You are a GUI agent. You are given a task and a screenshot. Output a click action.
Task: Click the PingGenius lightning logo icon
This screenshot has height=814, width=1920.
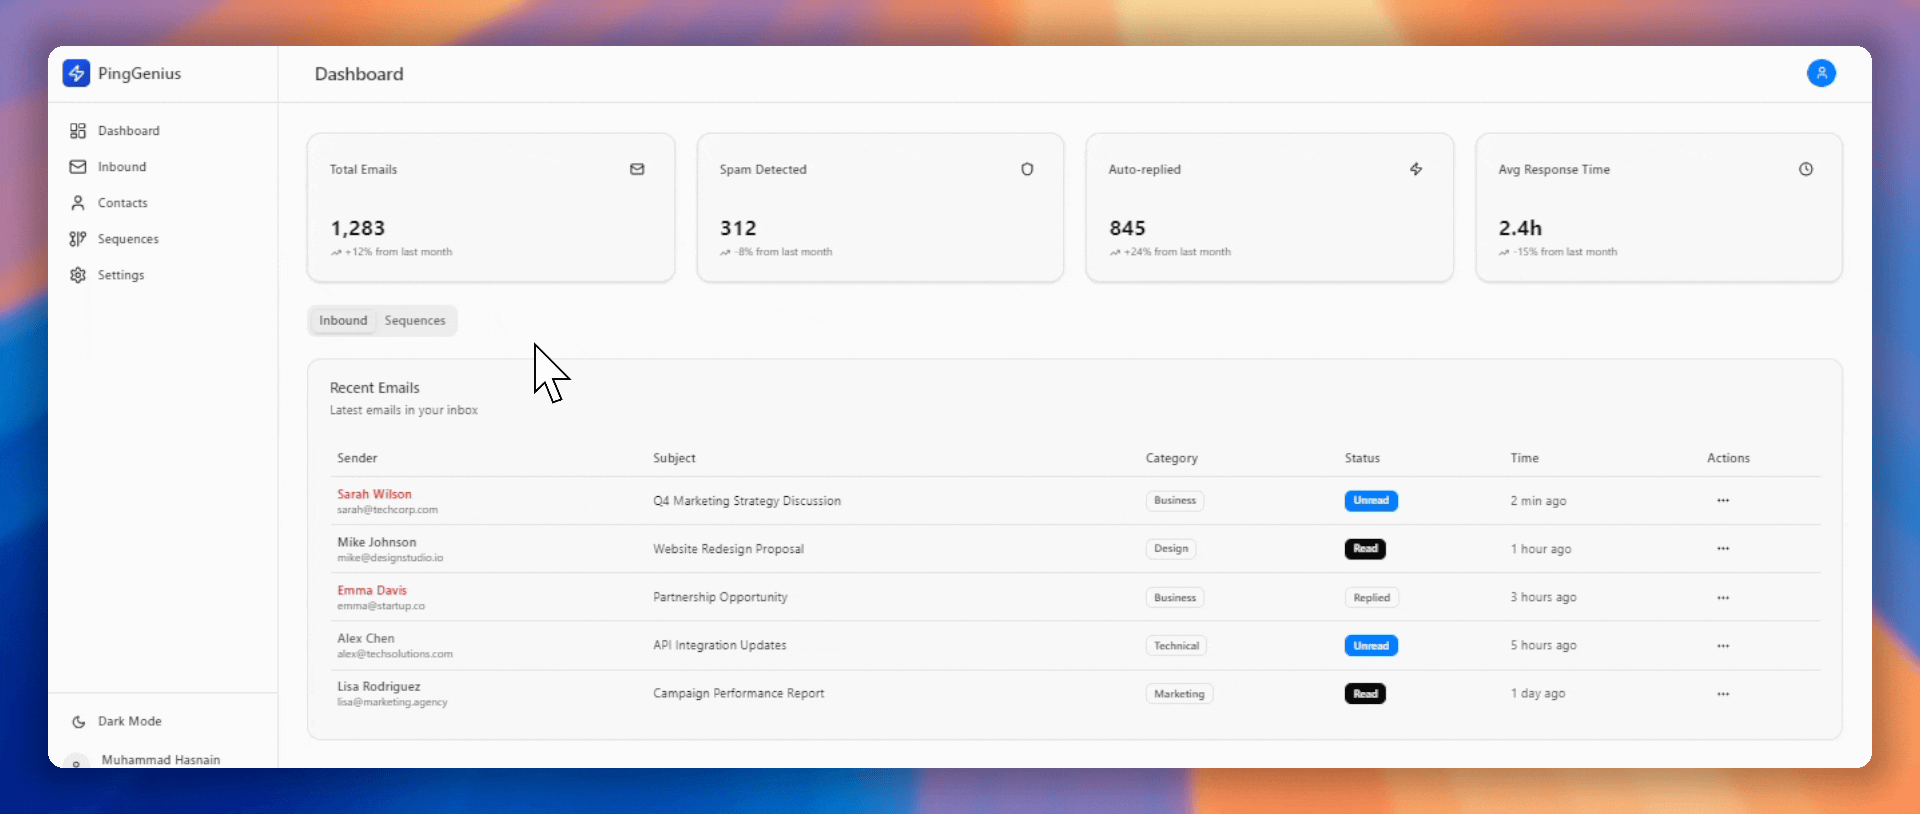(76, 73)
